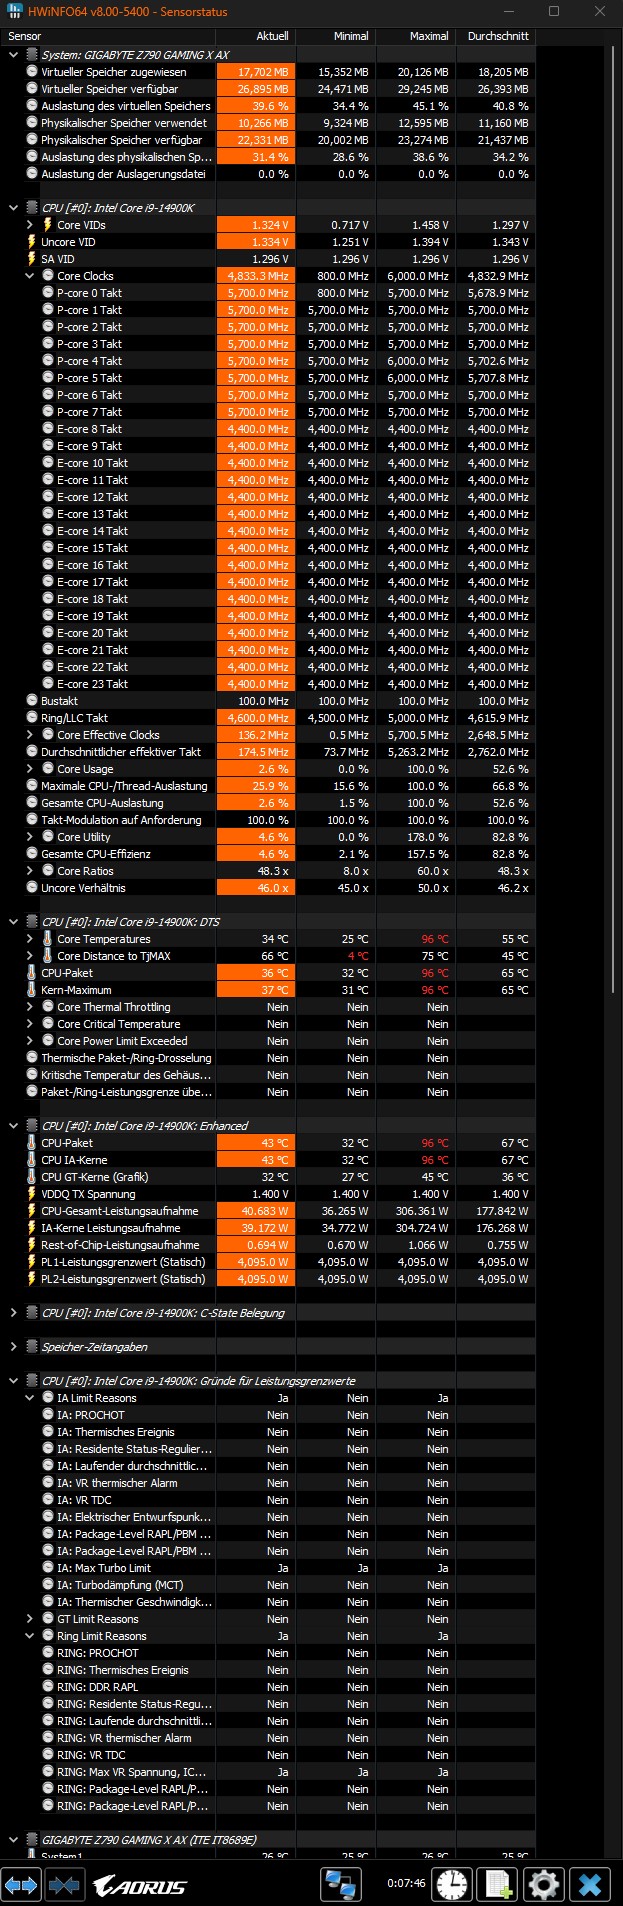623x1906 pixels.
Task: Expand the Speicher-Zeitangaben section
Action: [13, 1347]
